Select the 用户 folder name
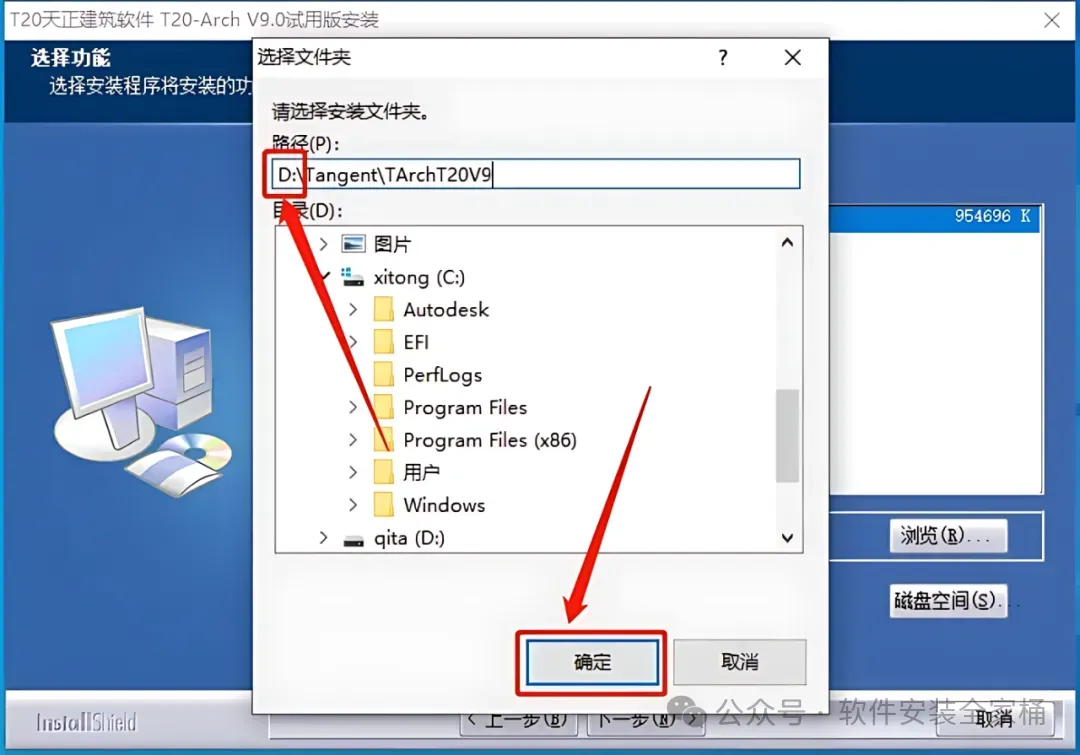Viewport: 1080px width, 755px height. pyautogui.click(x=422, y=472)
